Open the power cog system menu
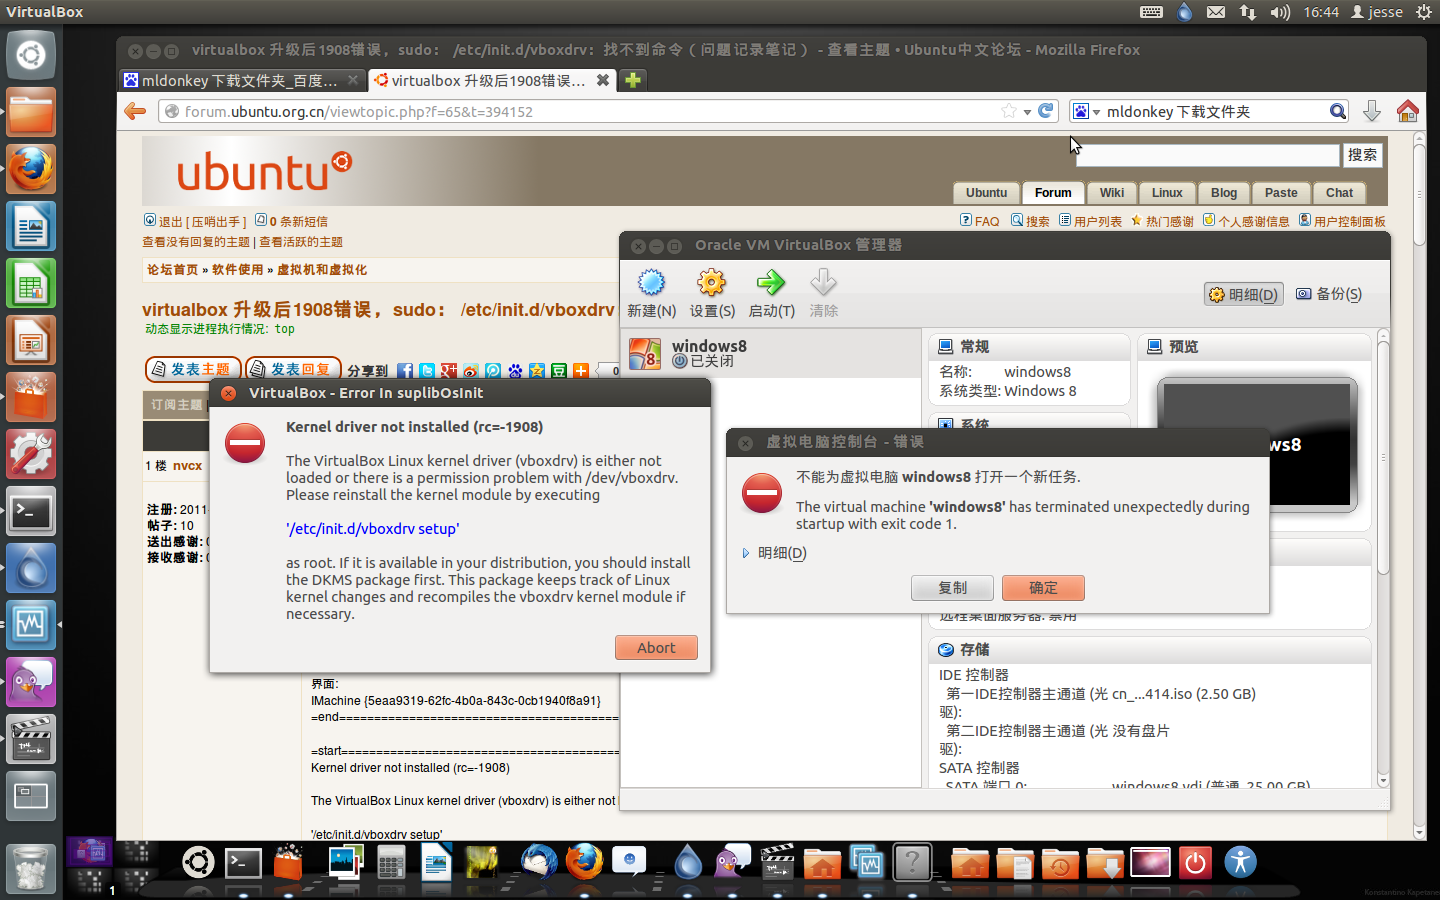This screenshot has height=900, width=1440. 1424,12
